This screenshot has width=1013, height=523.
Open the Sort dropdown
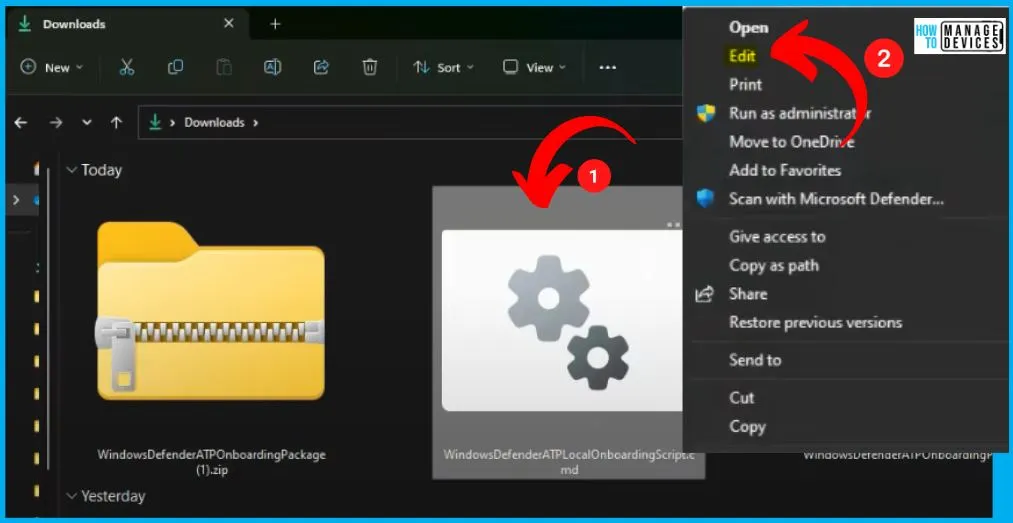(x=443, y=67)
